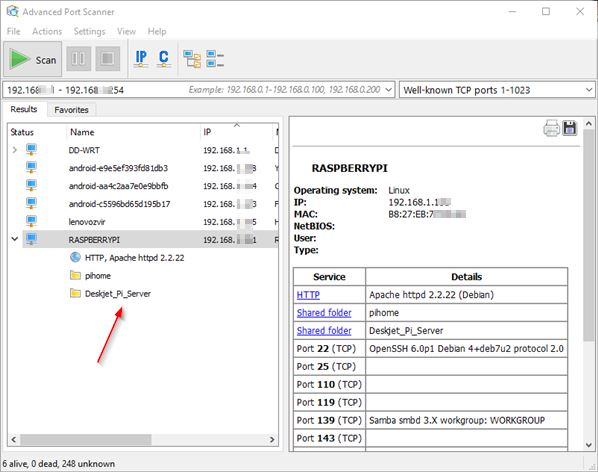Select the android-c5596bd65d195b17 device
Image resolution: width=598 pixels, height=472 pixels.
(150, 204)
